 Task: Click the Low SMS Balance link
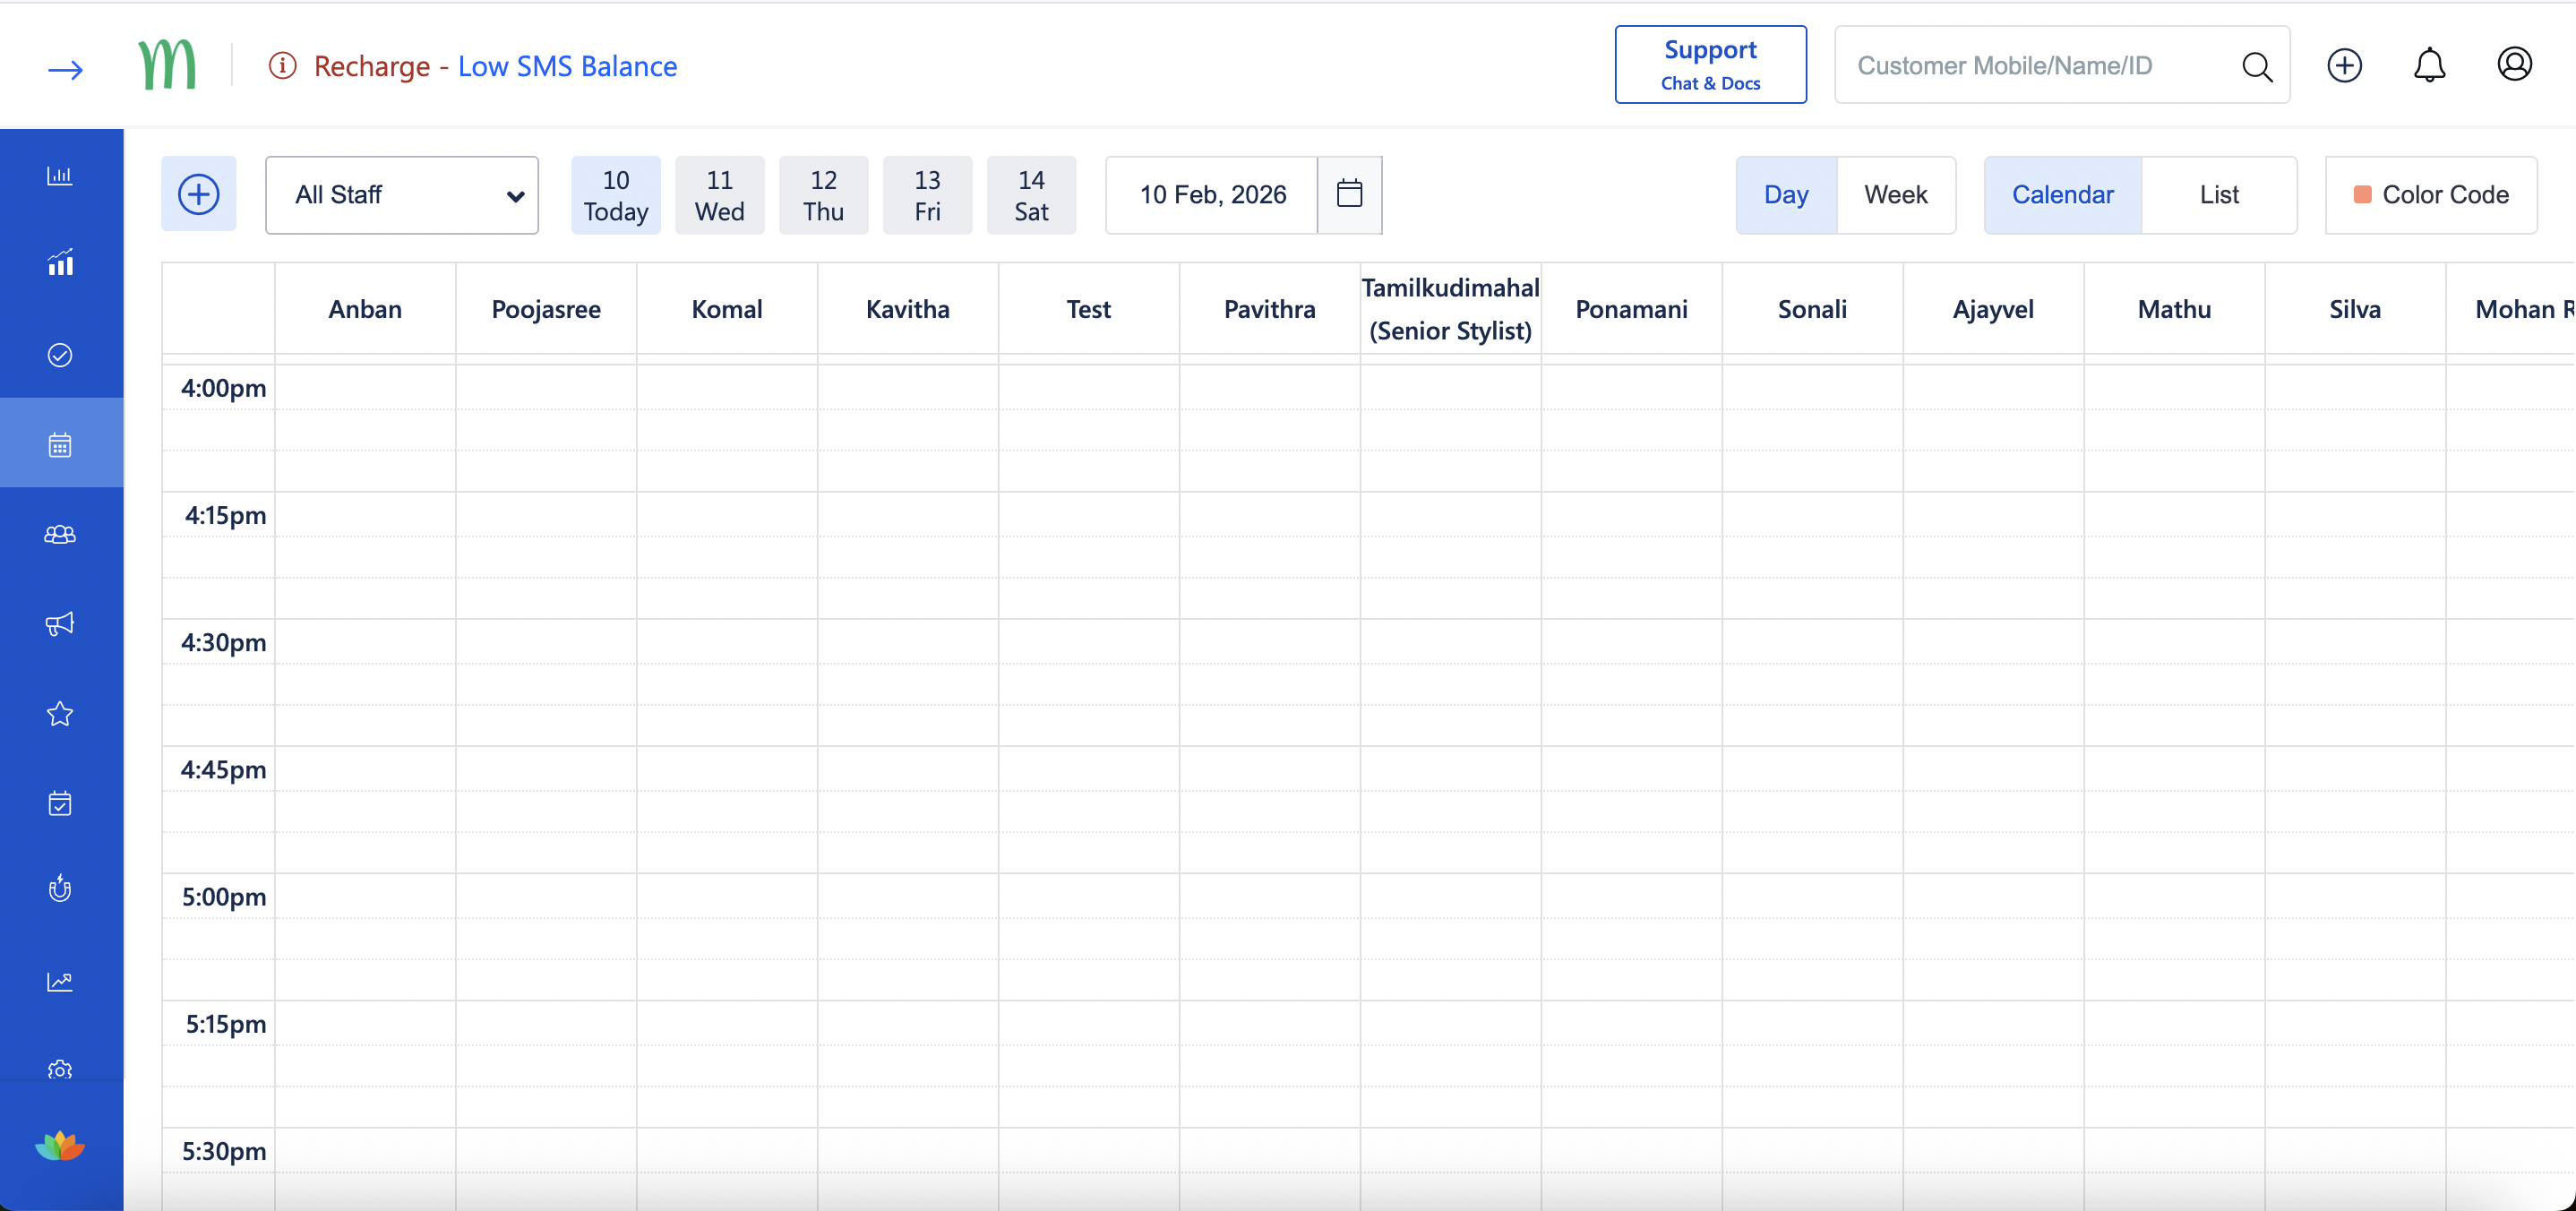(x=567, y=66)
